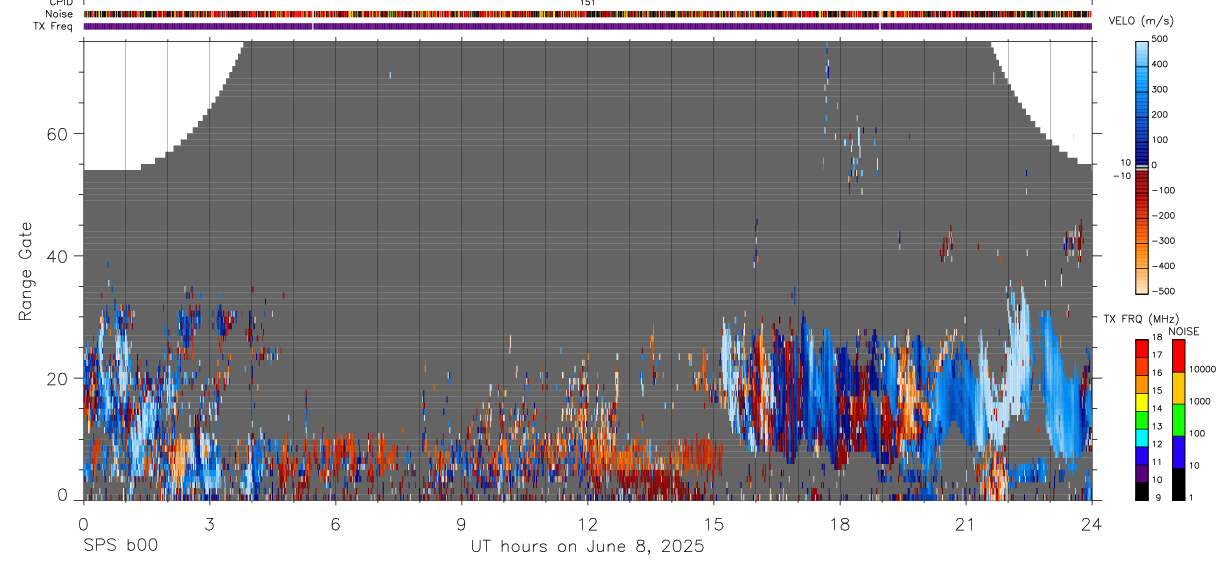Select the green 13-14 MHz frequency swatch
1228x567 pixels.
click(x=1142, y=420)
